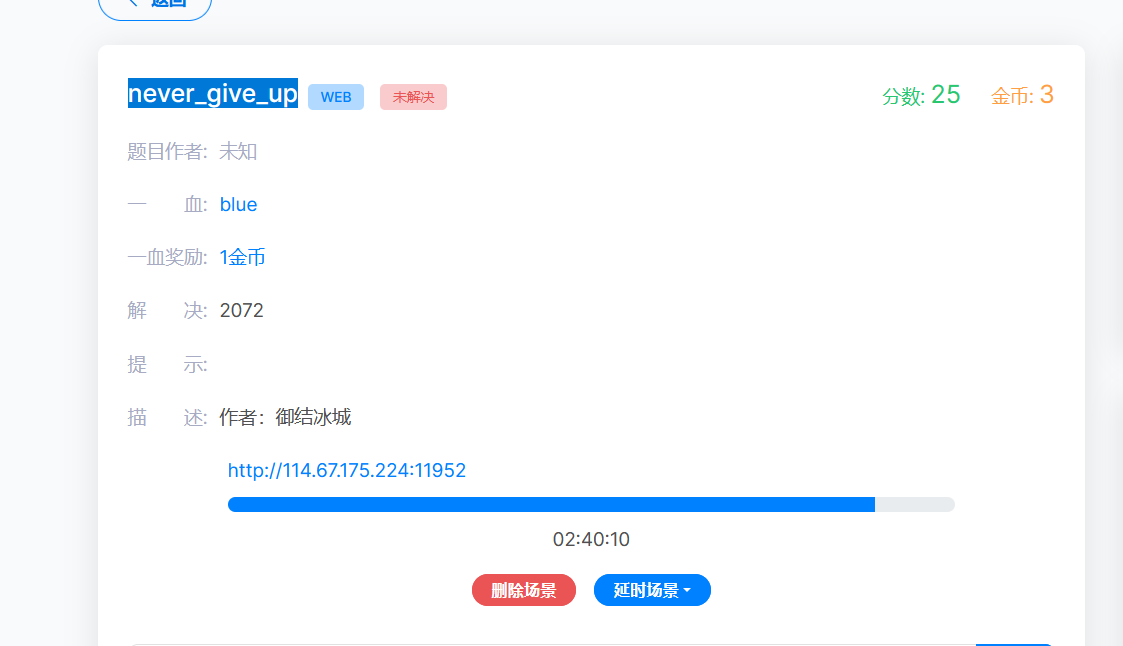Viewport: 1123px width, 646px height.
Task: Toggle the 未解决 solved state badge
Action: click(413, 97)
